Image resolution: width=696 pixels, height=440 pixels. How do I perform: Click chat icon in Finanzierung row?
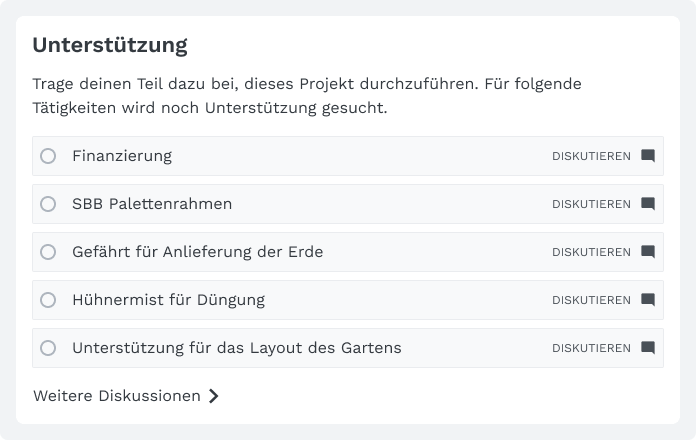pos(648,156)
